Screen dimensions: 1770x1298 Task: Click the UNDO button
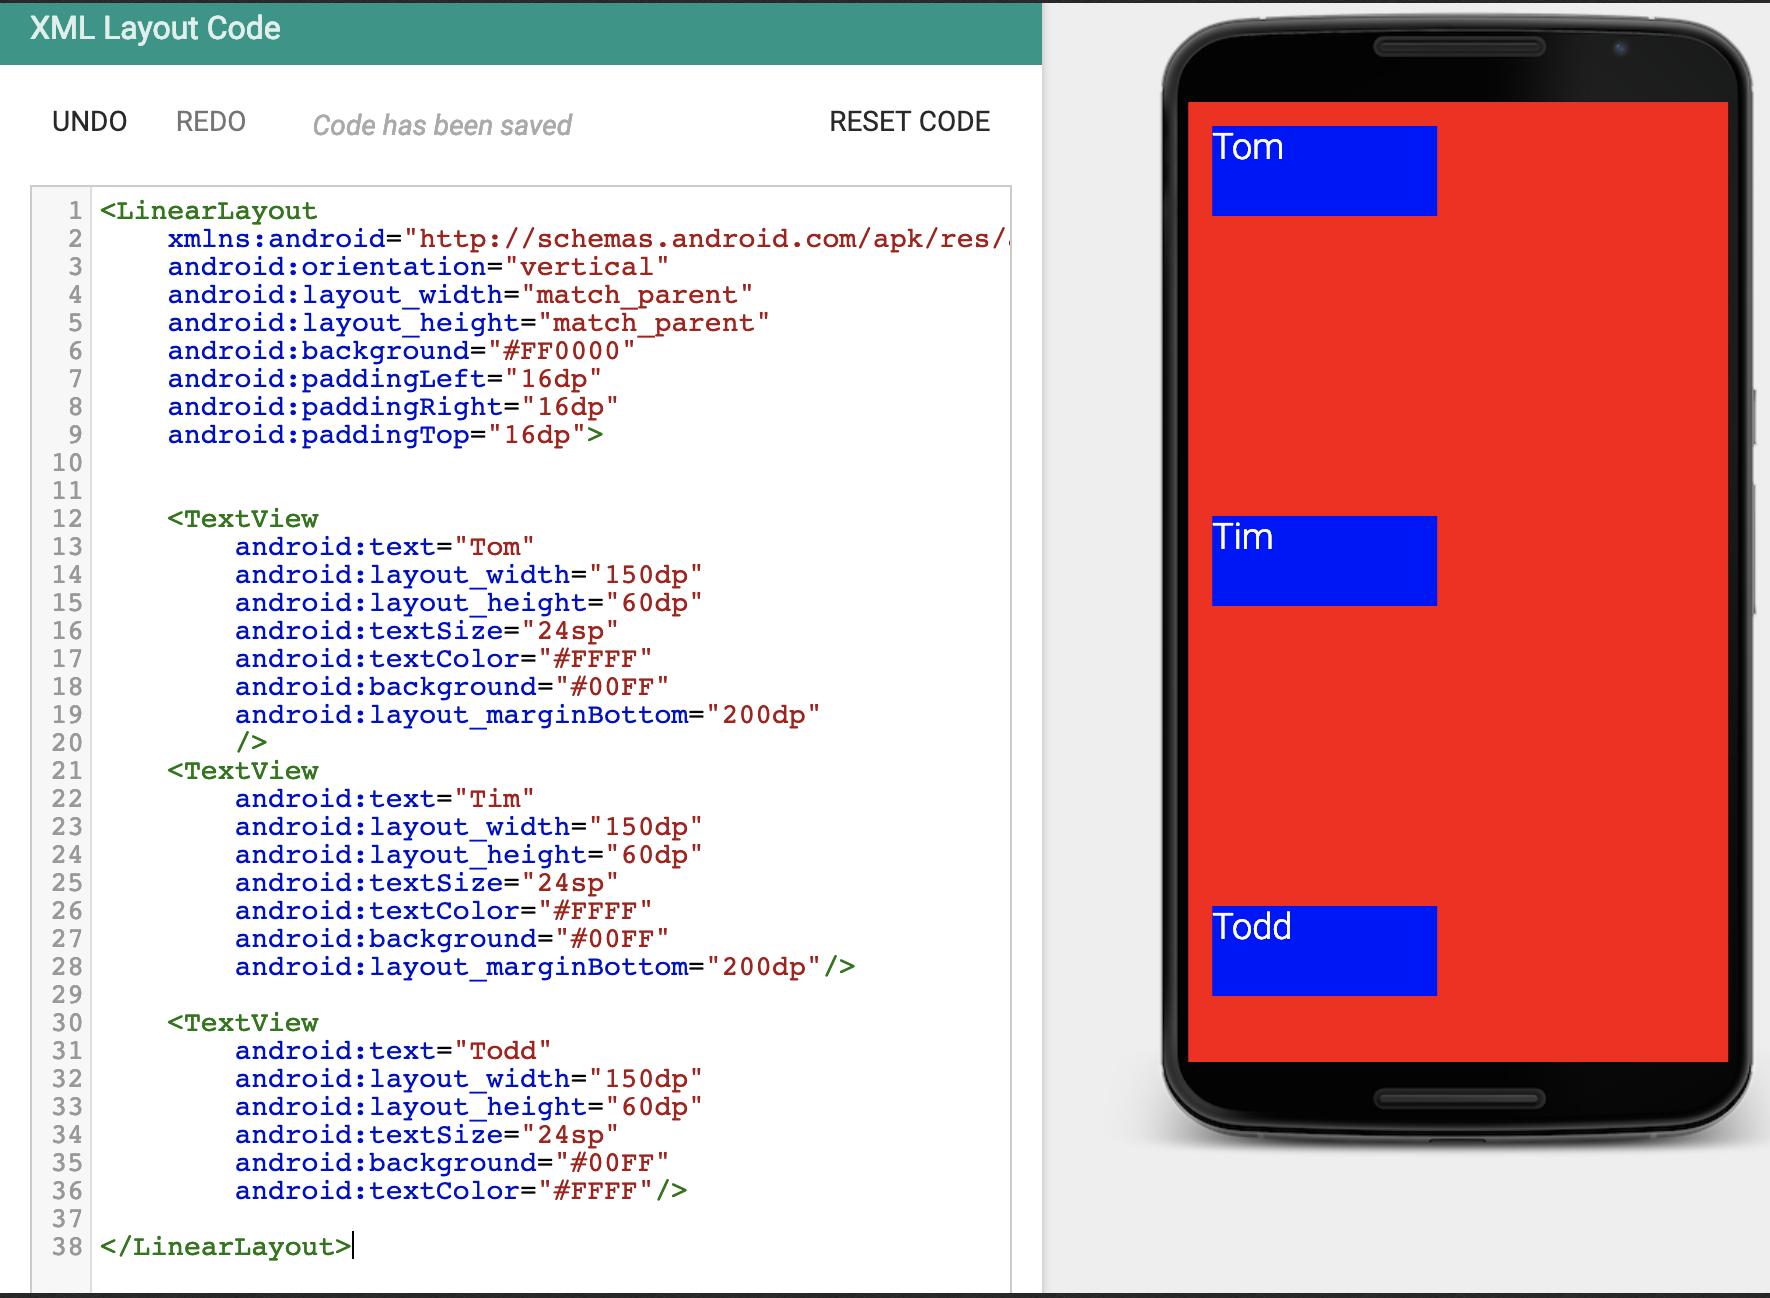[89, 122]
